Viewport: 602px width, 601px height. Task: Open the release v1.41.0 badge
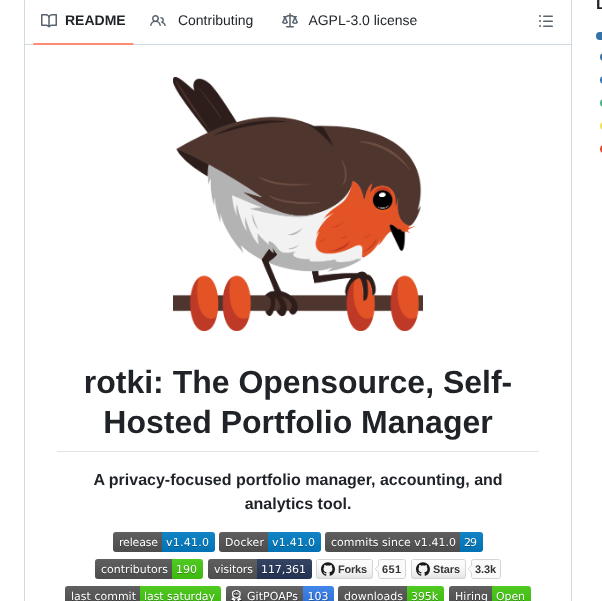point(164,542)
